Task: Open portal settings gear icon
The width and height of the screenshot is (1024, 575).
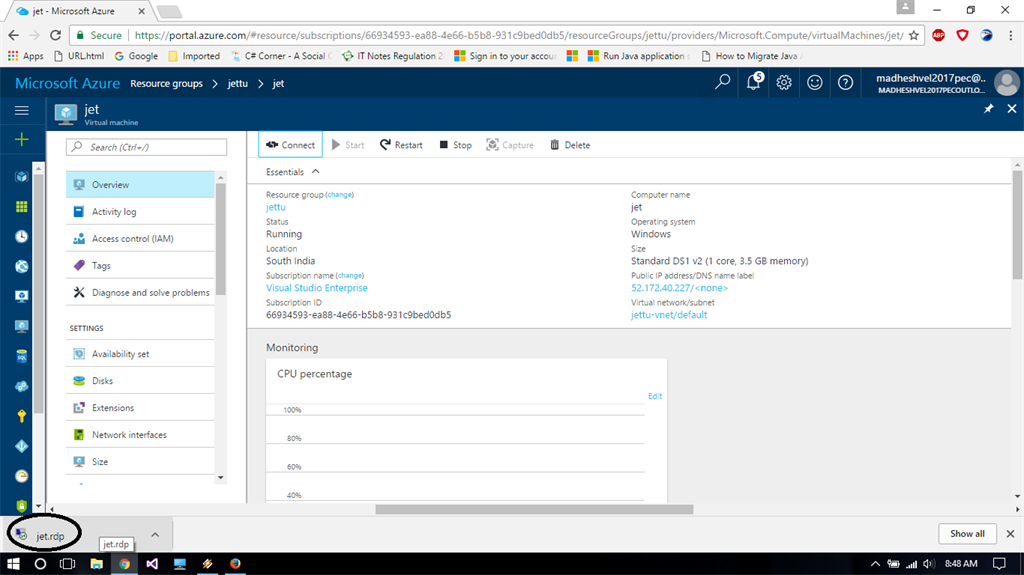Action: click(x=784, y=82)
